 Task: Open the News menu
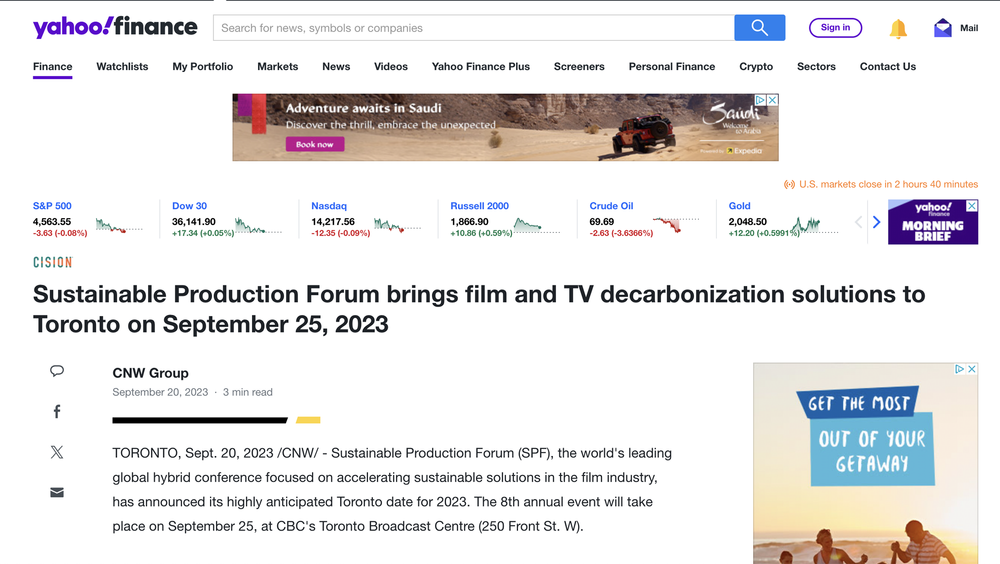point(336,66)
